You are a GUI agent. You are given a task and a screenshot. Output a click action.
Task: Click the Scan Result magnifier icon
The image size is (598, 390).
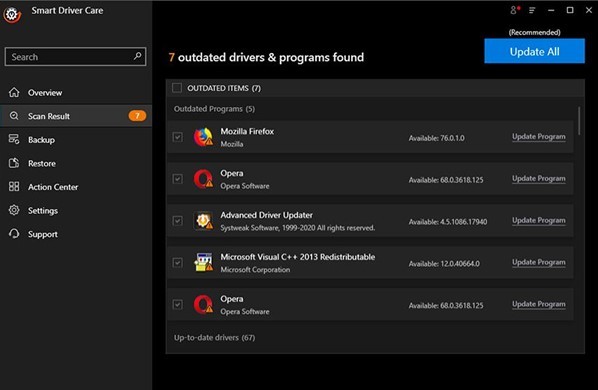tap(14, 116)
